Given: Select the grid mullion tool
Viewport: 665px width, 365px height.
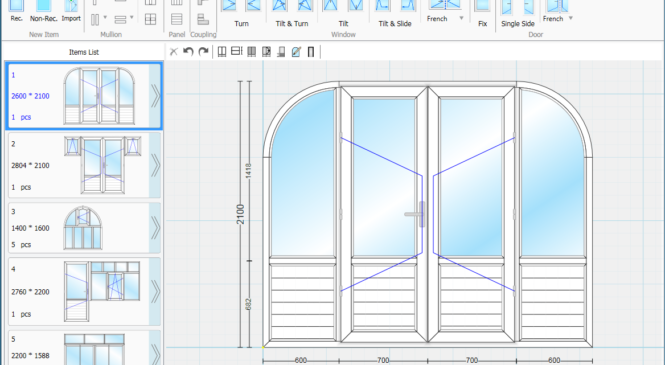Looking at the screenshot, I should (x=150, y=19).
